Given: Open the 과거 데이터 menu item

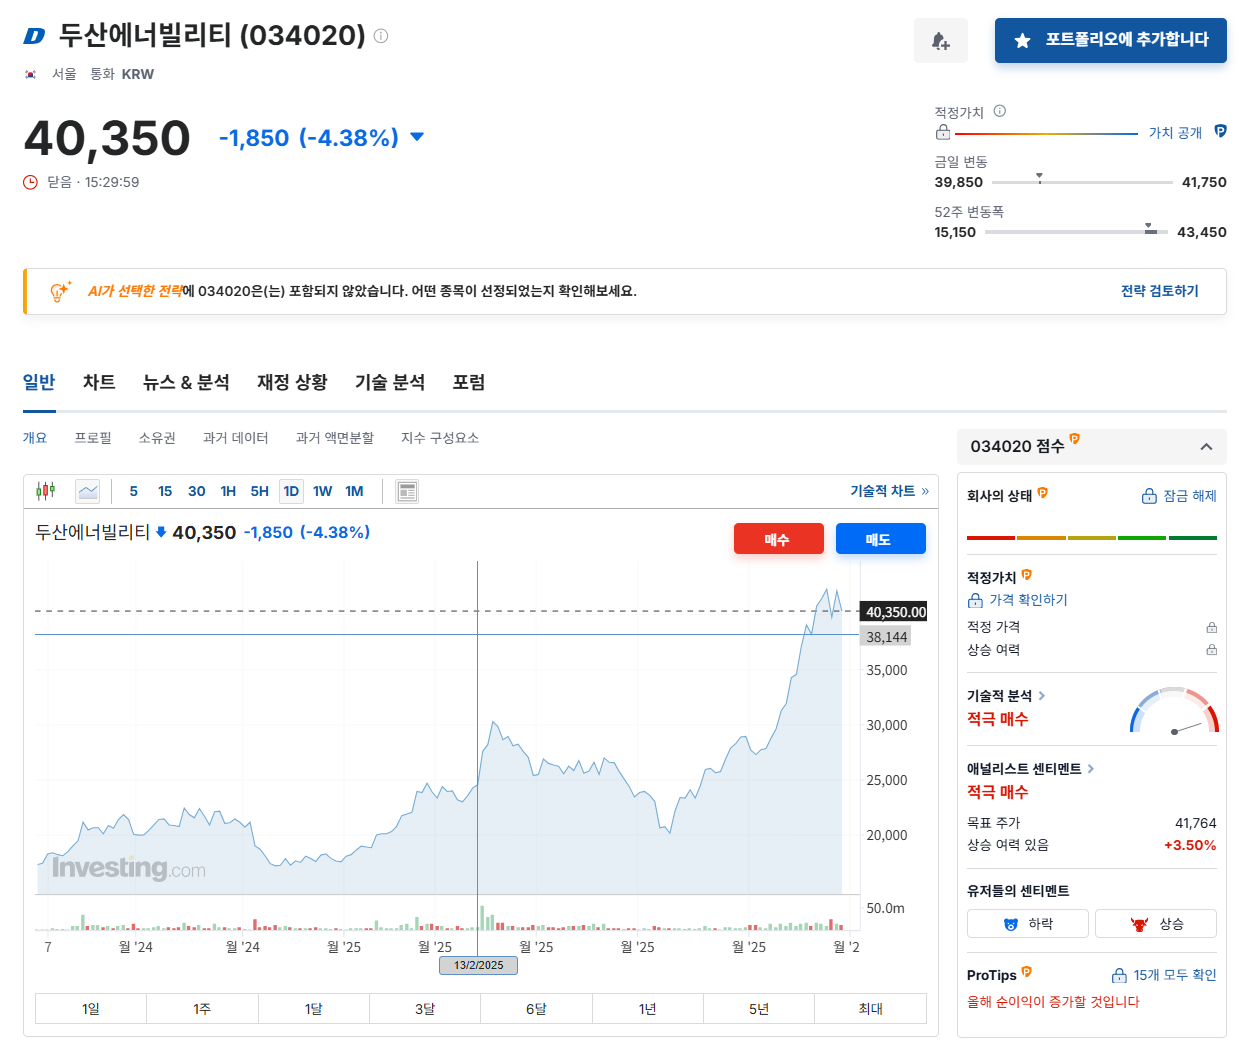Looking at the screenshot, I should [x=233, y=437].
